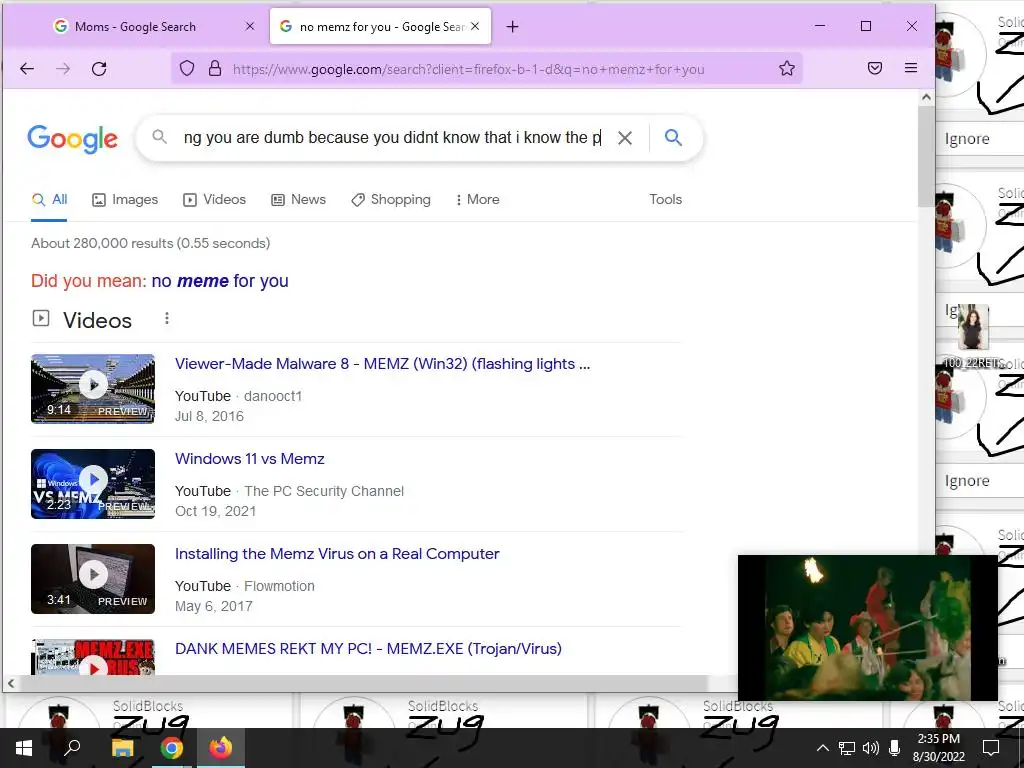This screenshot has height=768, width=1024.
Task: Open the volume speaker tray icon
Action: tap(871, 748)
